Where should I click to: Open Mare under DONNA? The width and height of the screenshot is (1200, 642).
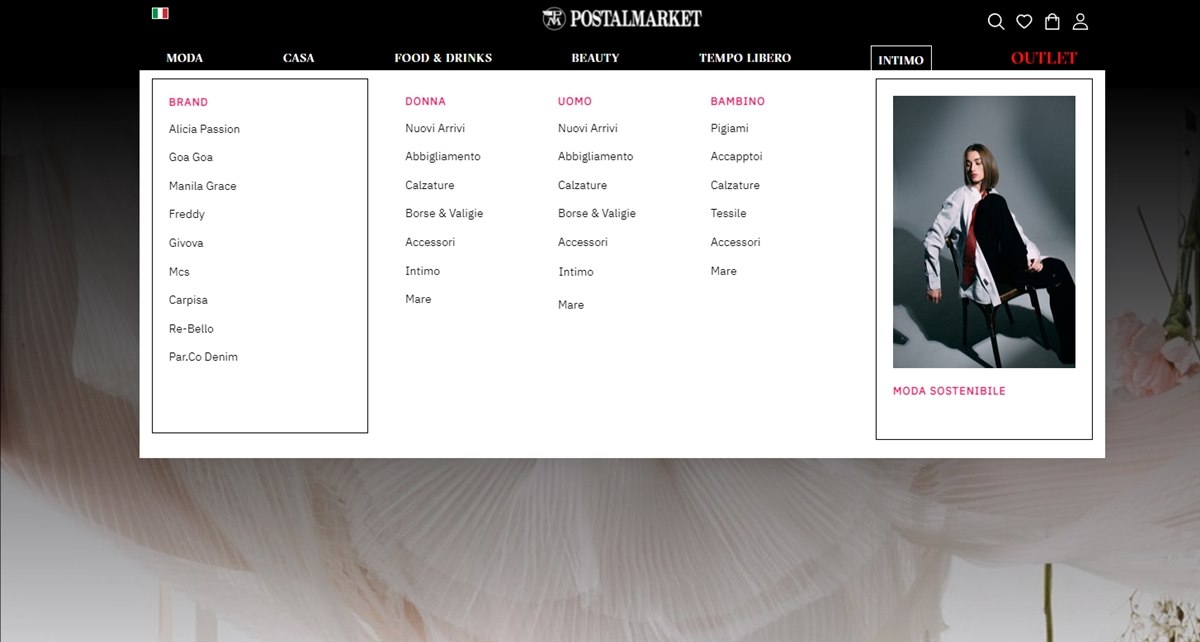tap(418, 299)
